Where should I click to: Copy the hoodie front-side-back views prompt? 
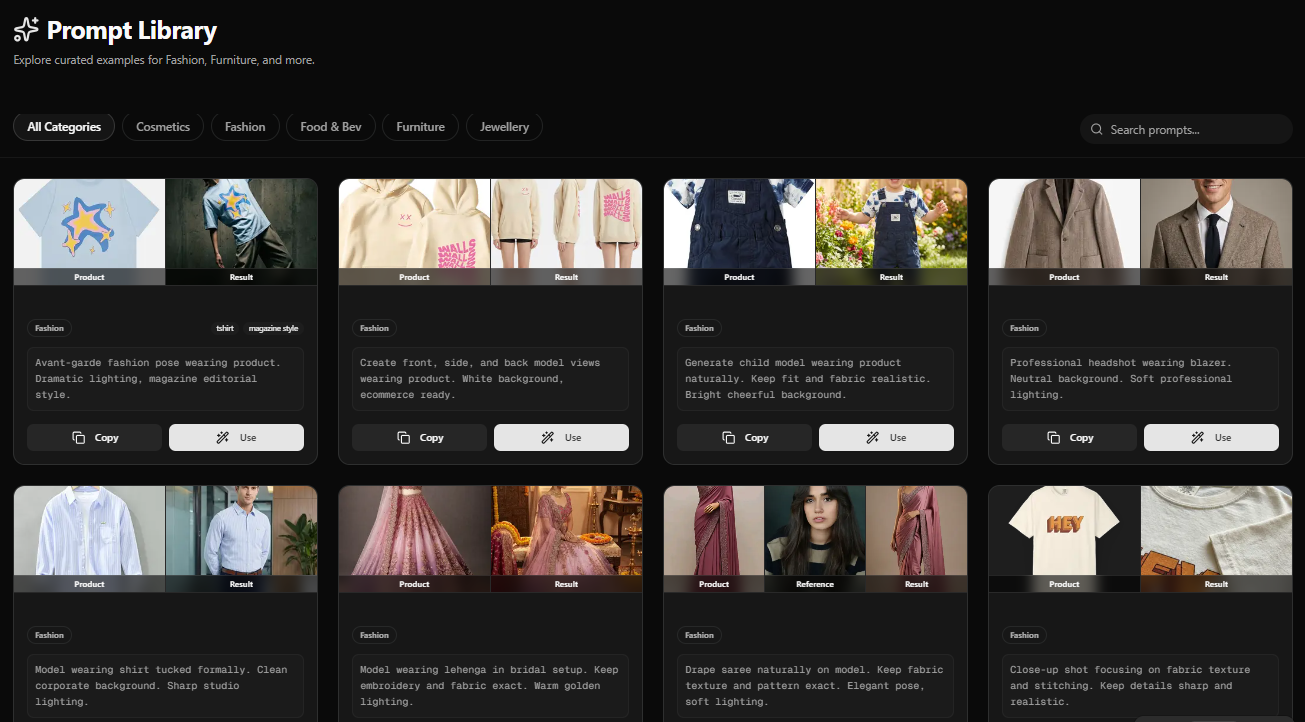(419, 438)
